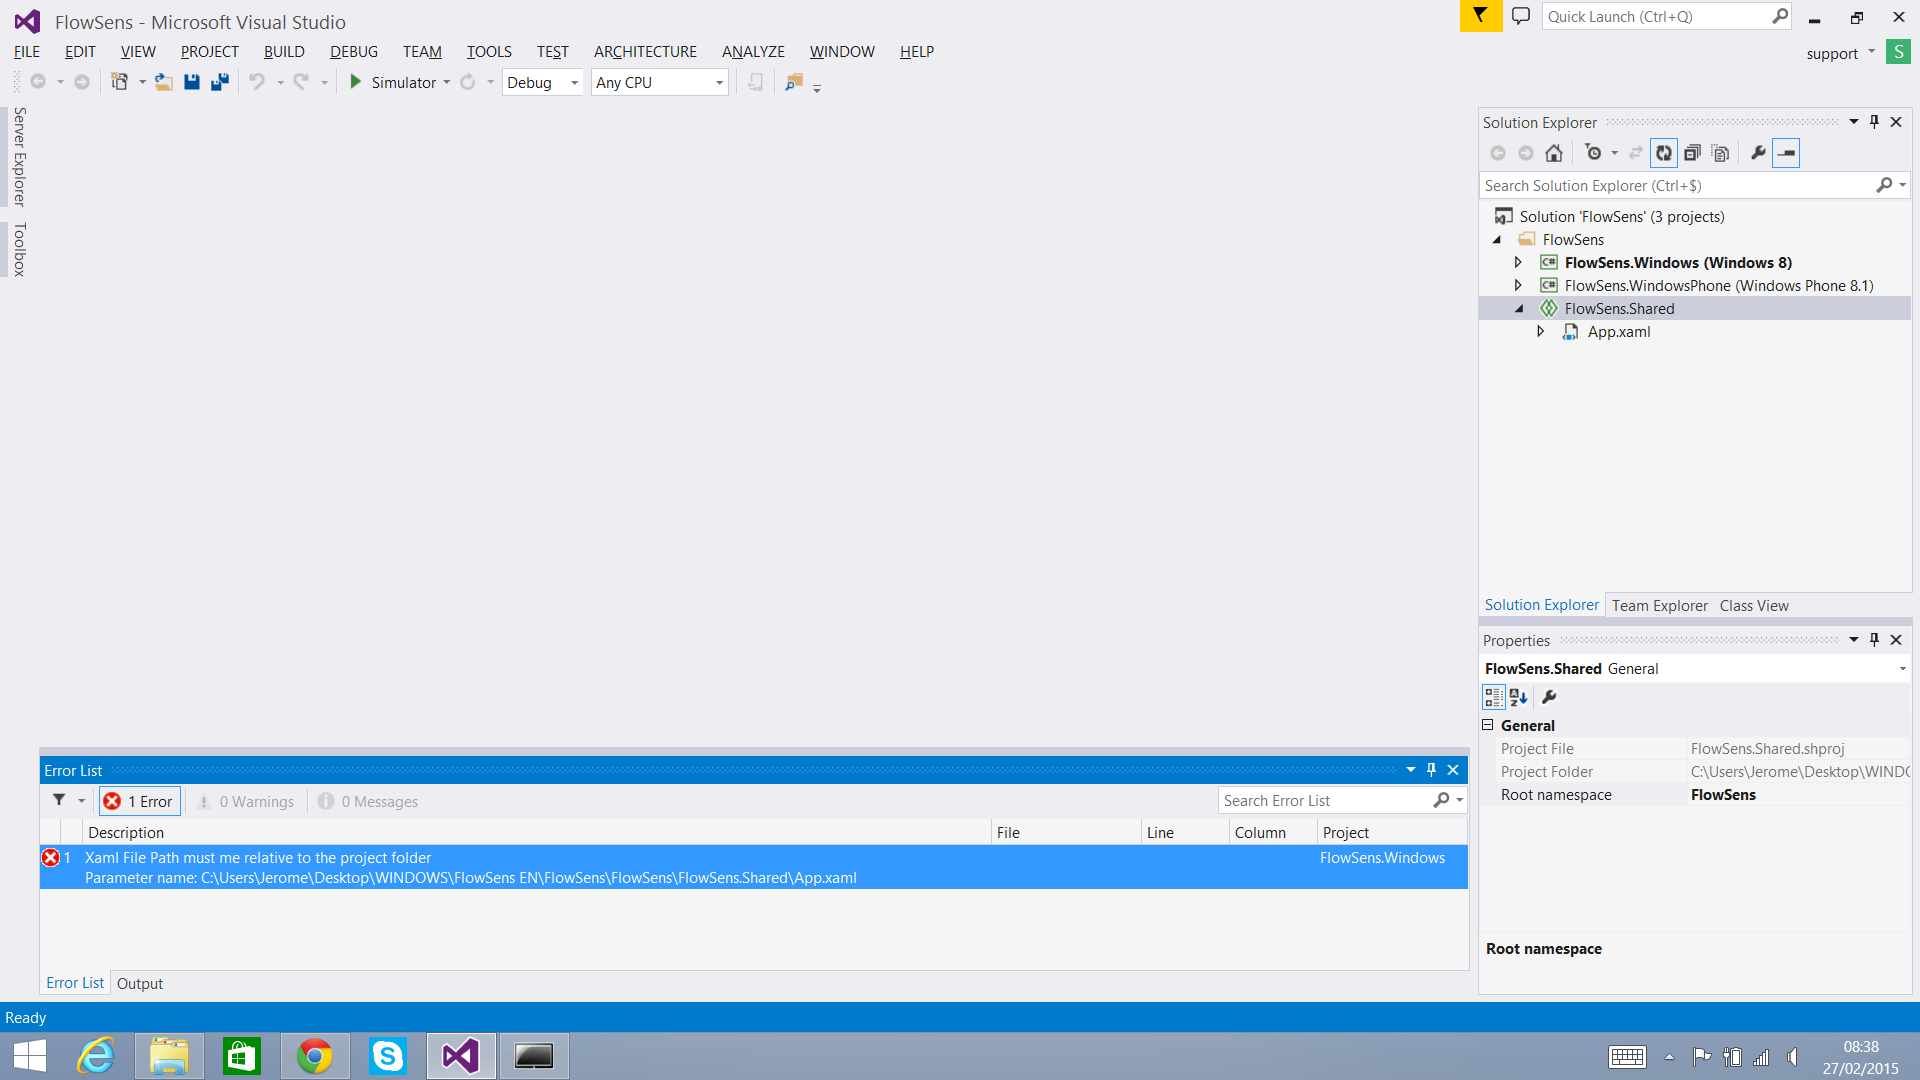1920x1080 pixels.
Task: Open the FILE menu
Action: click(x=27, y=51)
